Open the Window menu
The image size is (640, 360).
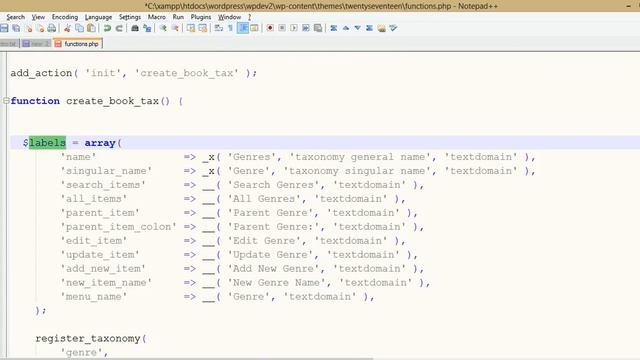tap(229, 17)
